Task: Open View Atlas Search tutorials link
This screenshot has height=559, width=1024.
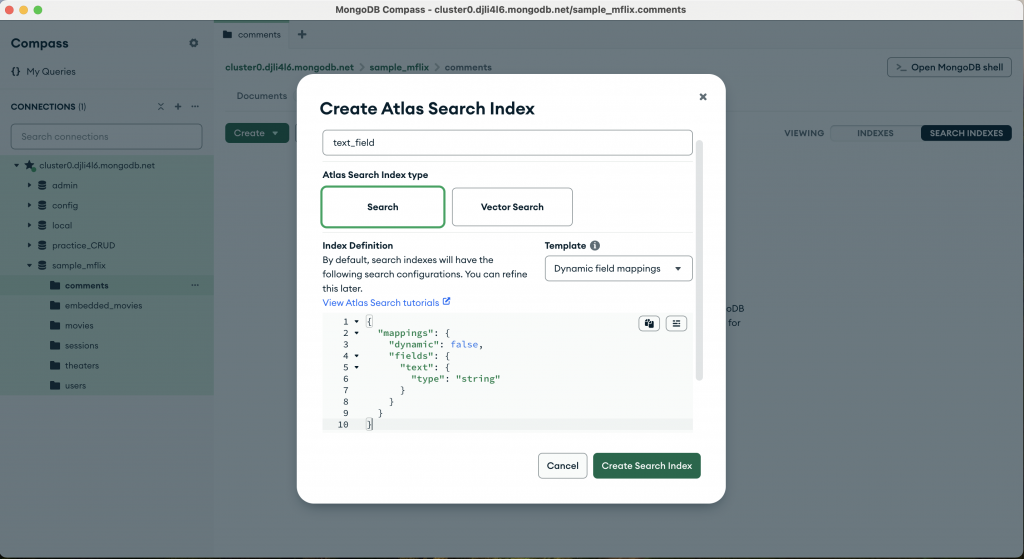Action: click(381, 302)
